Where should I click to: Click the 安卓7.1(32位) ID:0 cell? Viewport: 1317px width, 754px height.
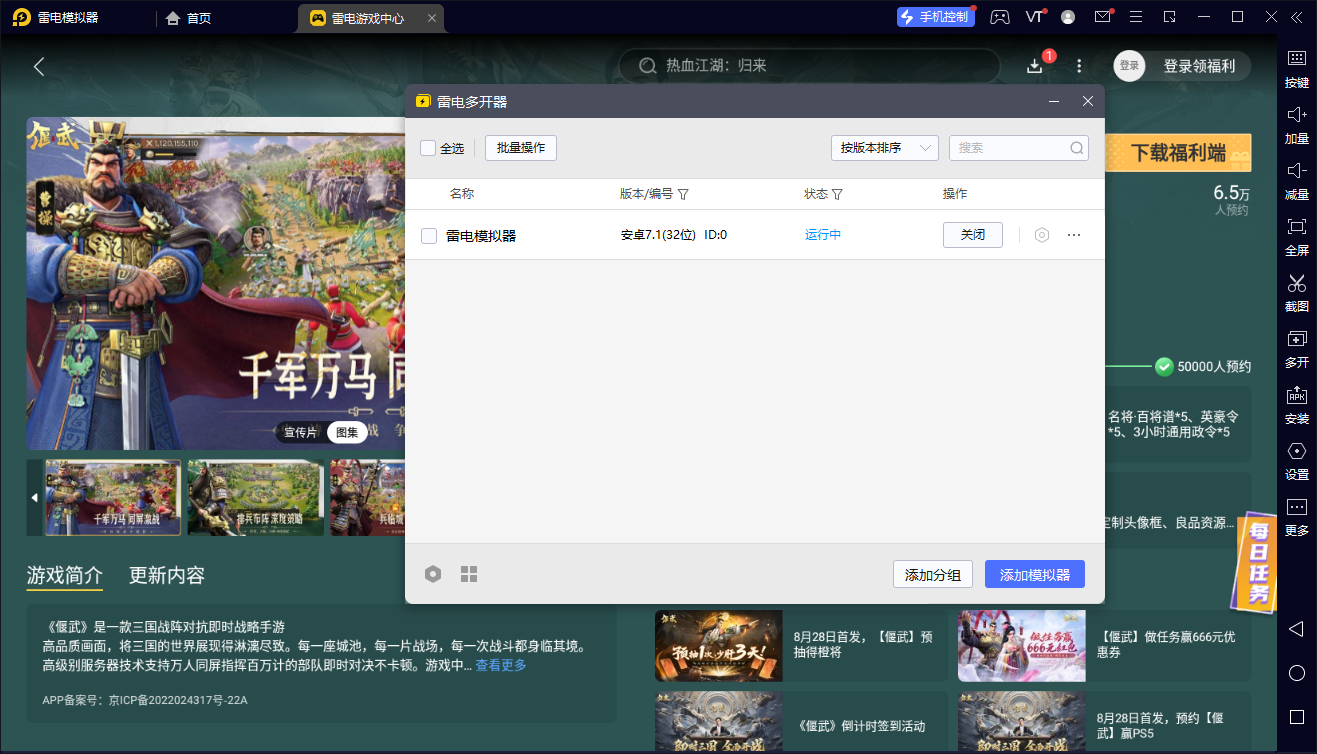[x=674, y=235]
